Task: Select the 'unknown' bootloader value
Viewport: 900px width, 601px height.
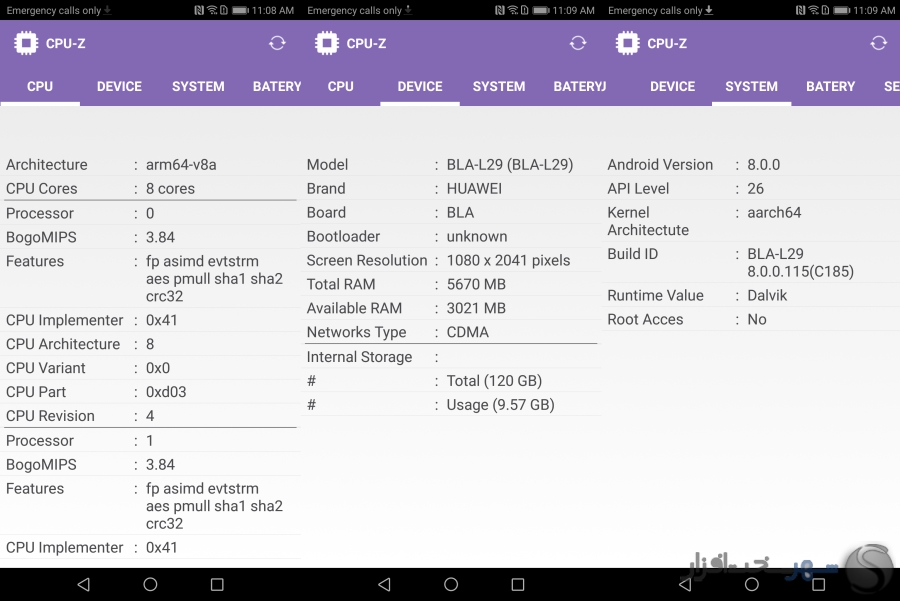Action: [477, 236]
